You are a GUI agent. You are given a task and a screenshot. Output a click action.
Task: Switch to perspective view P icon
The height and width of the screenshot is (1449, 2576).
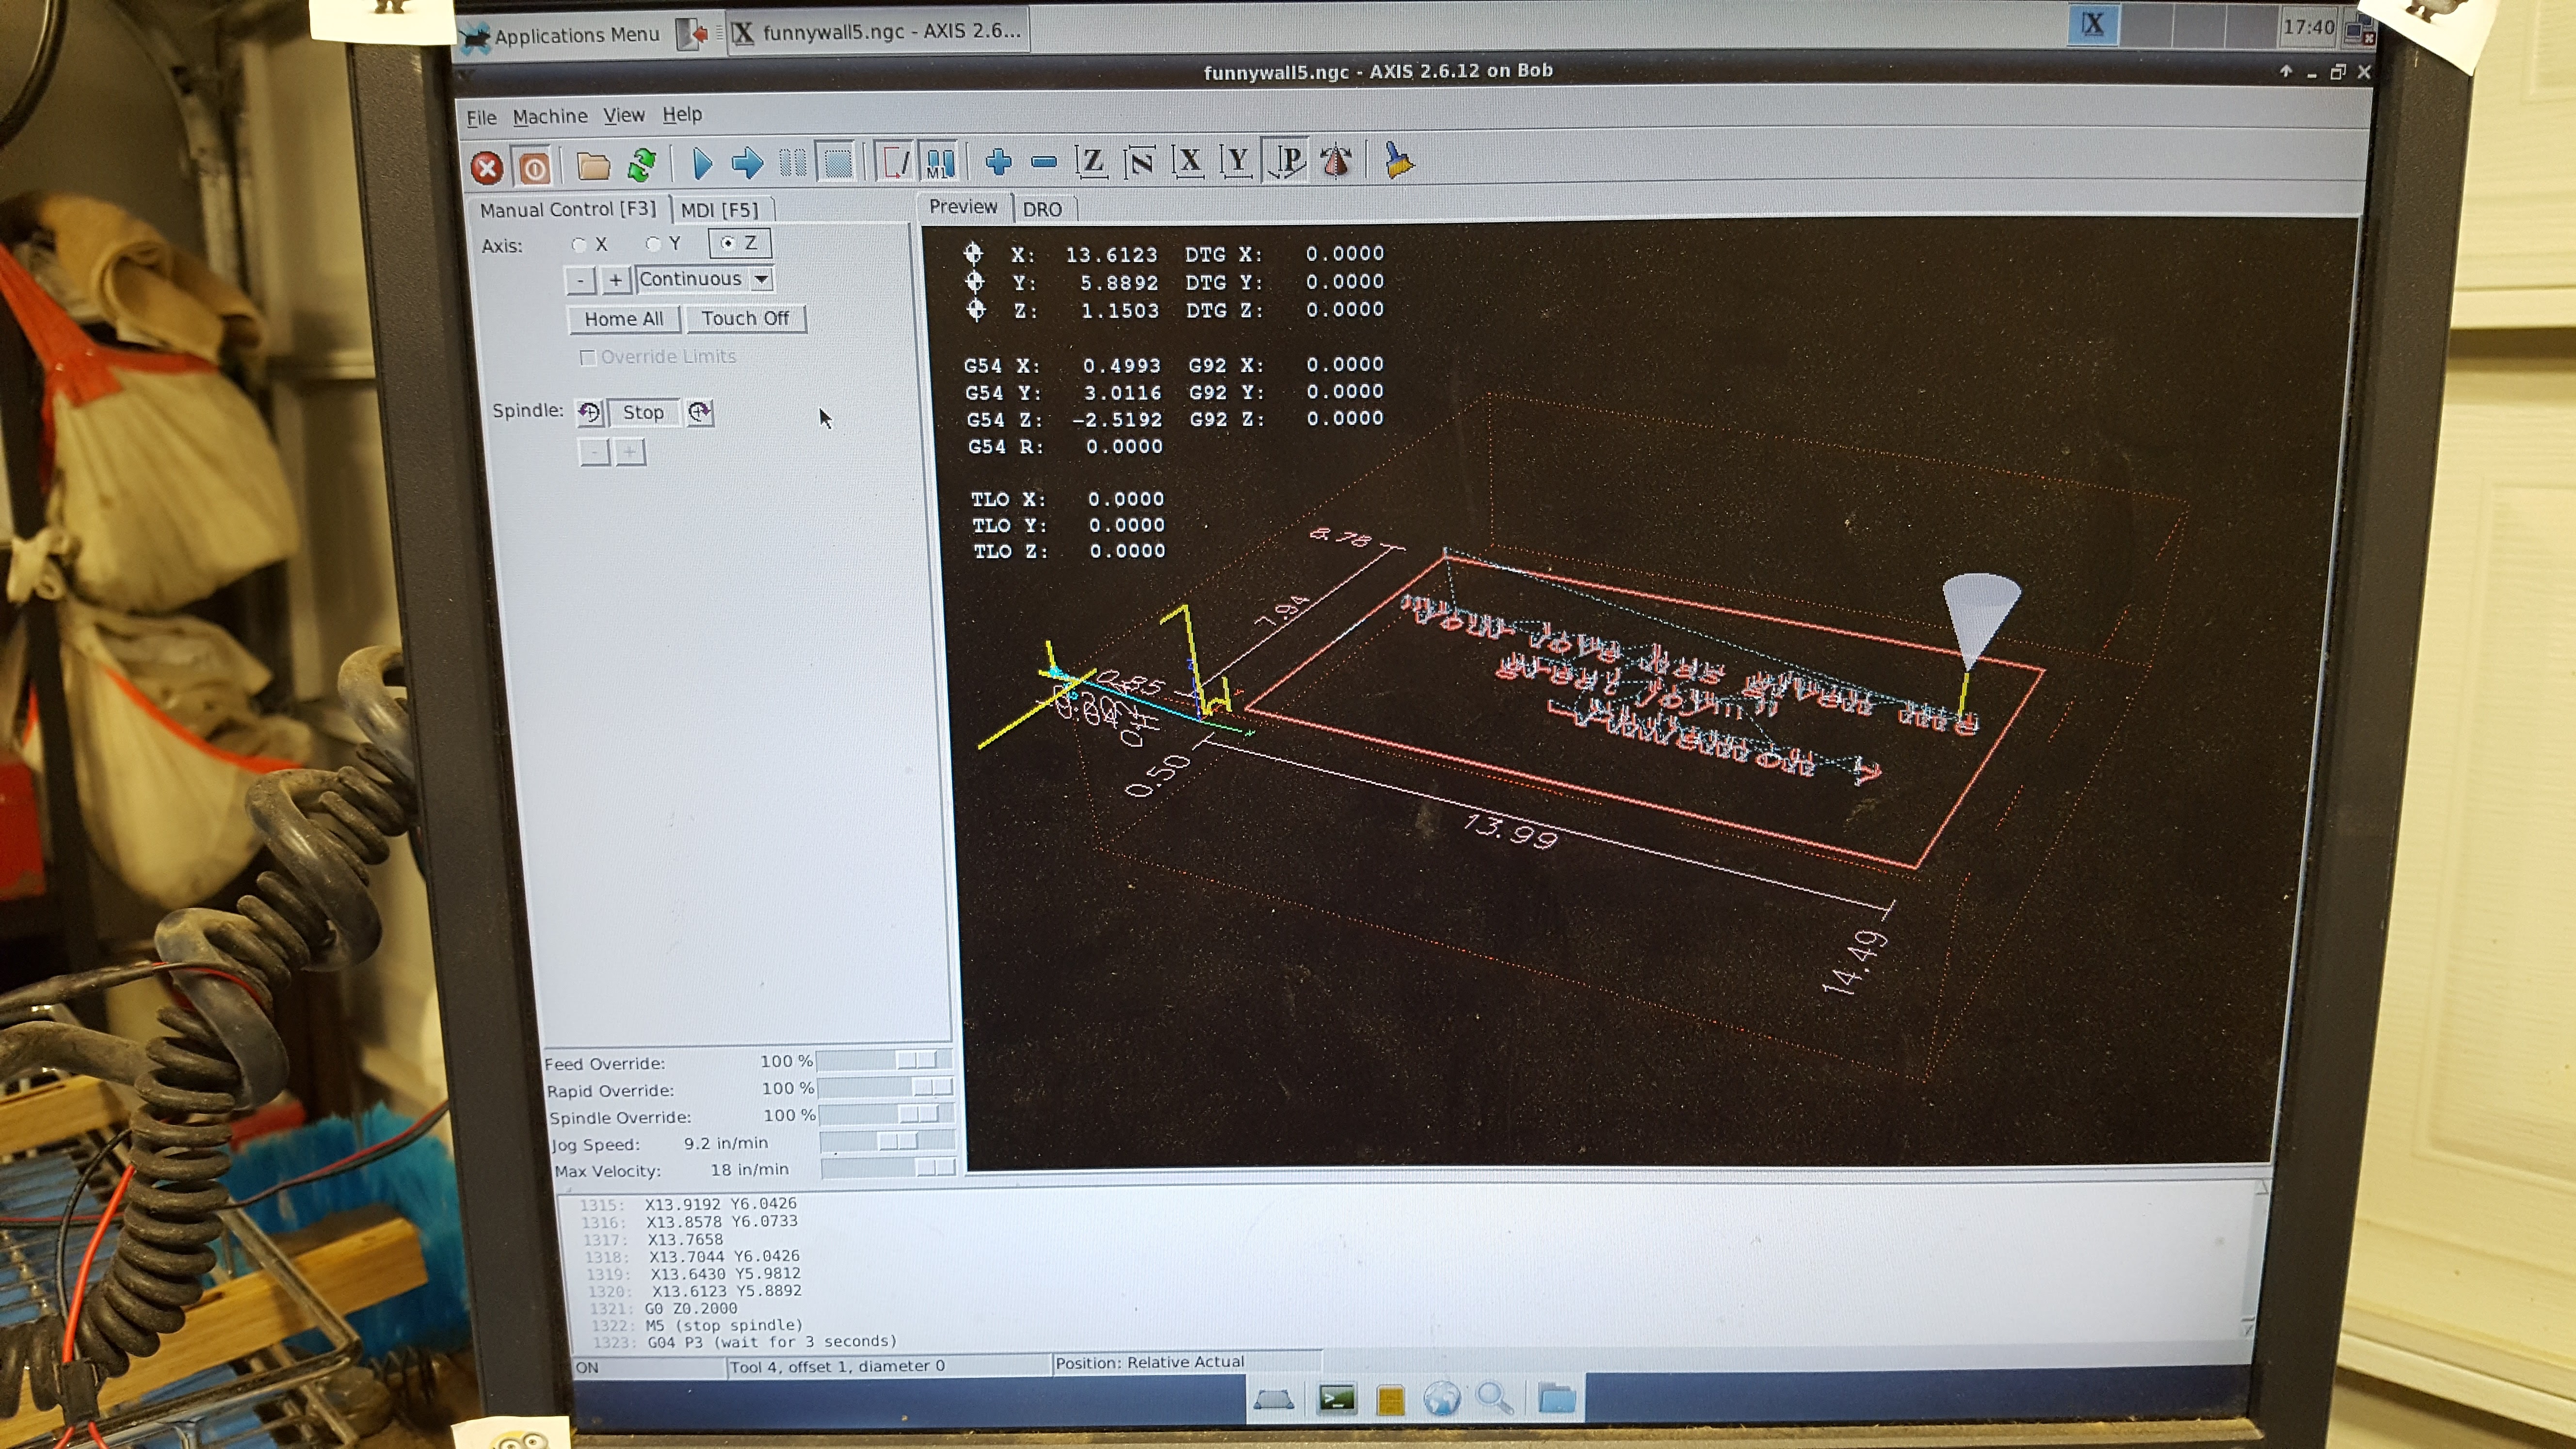[x=1288, y=160]
